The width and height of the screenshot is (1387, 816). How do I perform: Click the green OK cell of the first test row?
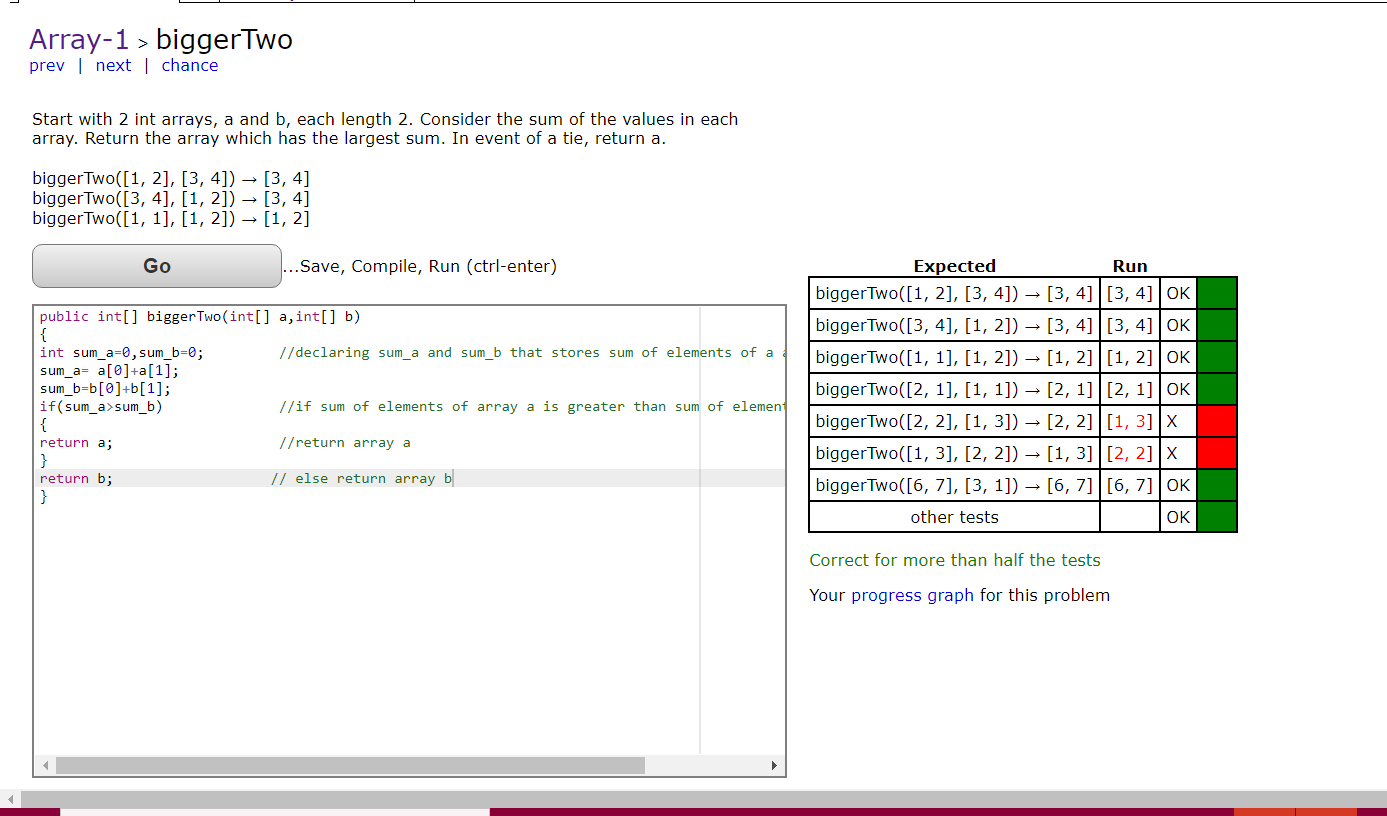1178,292
